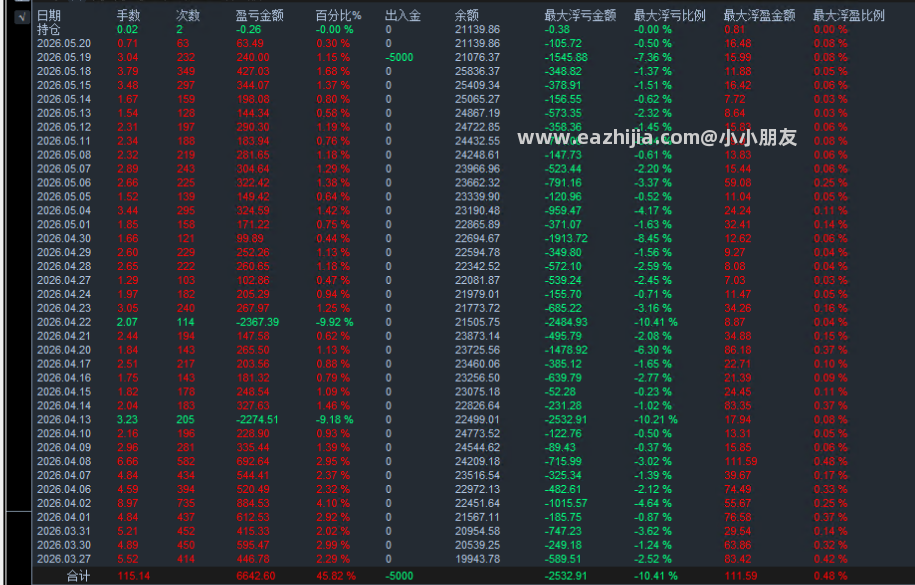Click max floating loss -959.47
Viewport: 915px width, 585px height.
pos(563,211)
